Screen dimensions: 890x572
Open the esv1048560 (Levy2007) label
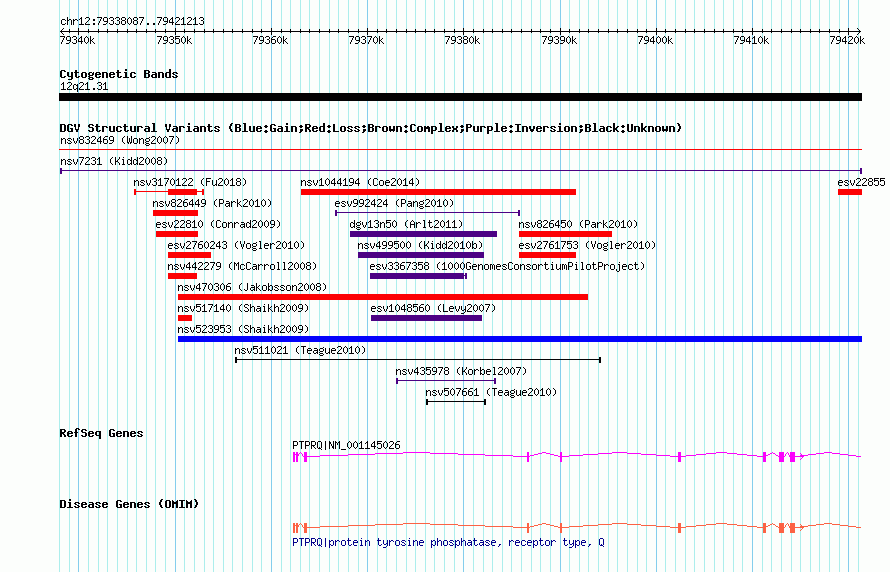coord(433,308)
